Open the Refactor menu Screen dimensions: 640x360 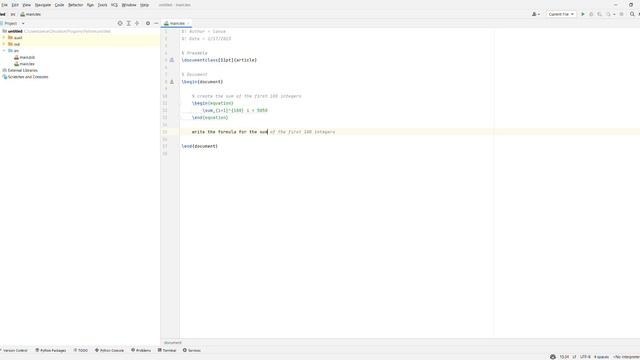[76, 5]
